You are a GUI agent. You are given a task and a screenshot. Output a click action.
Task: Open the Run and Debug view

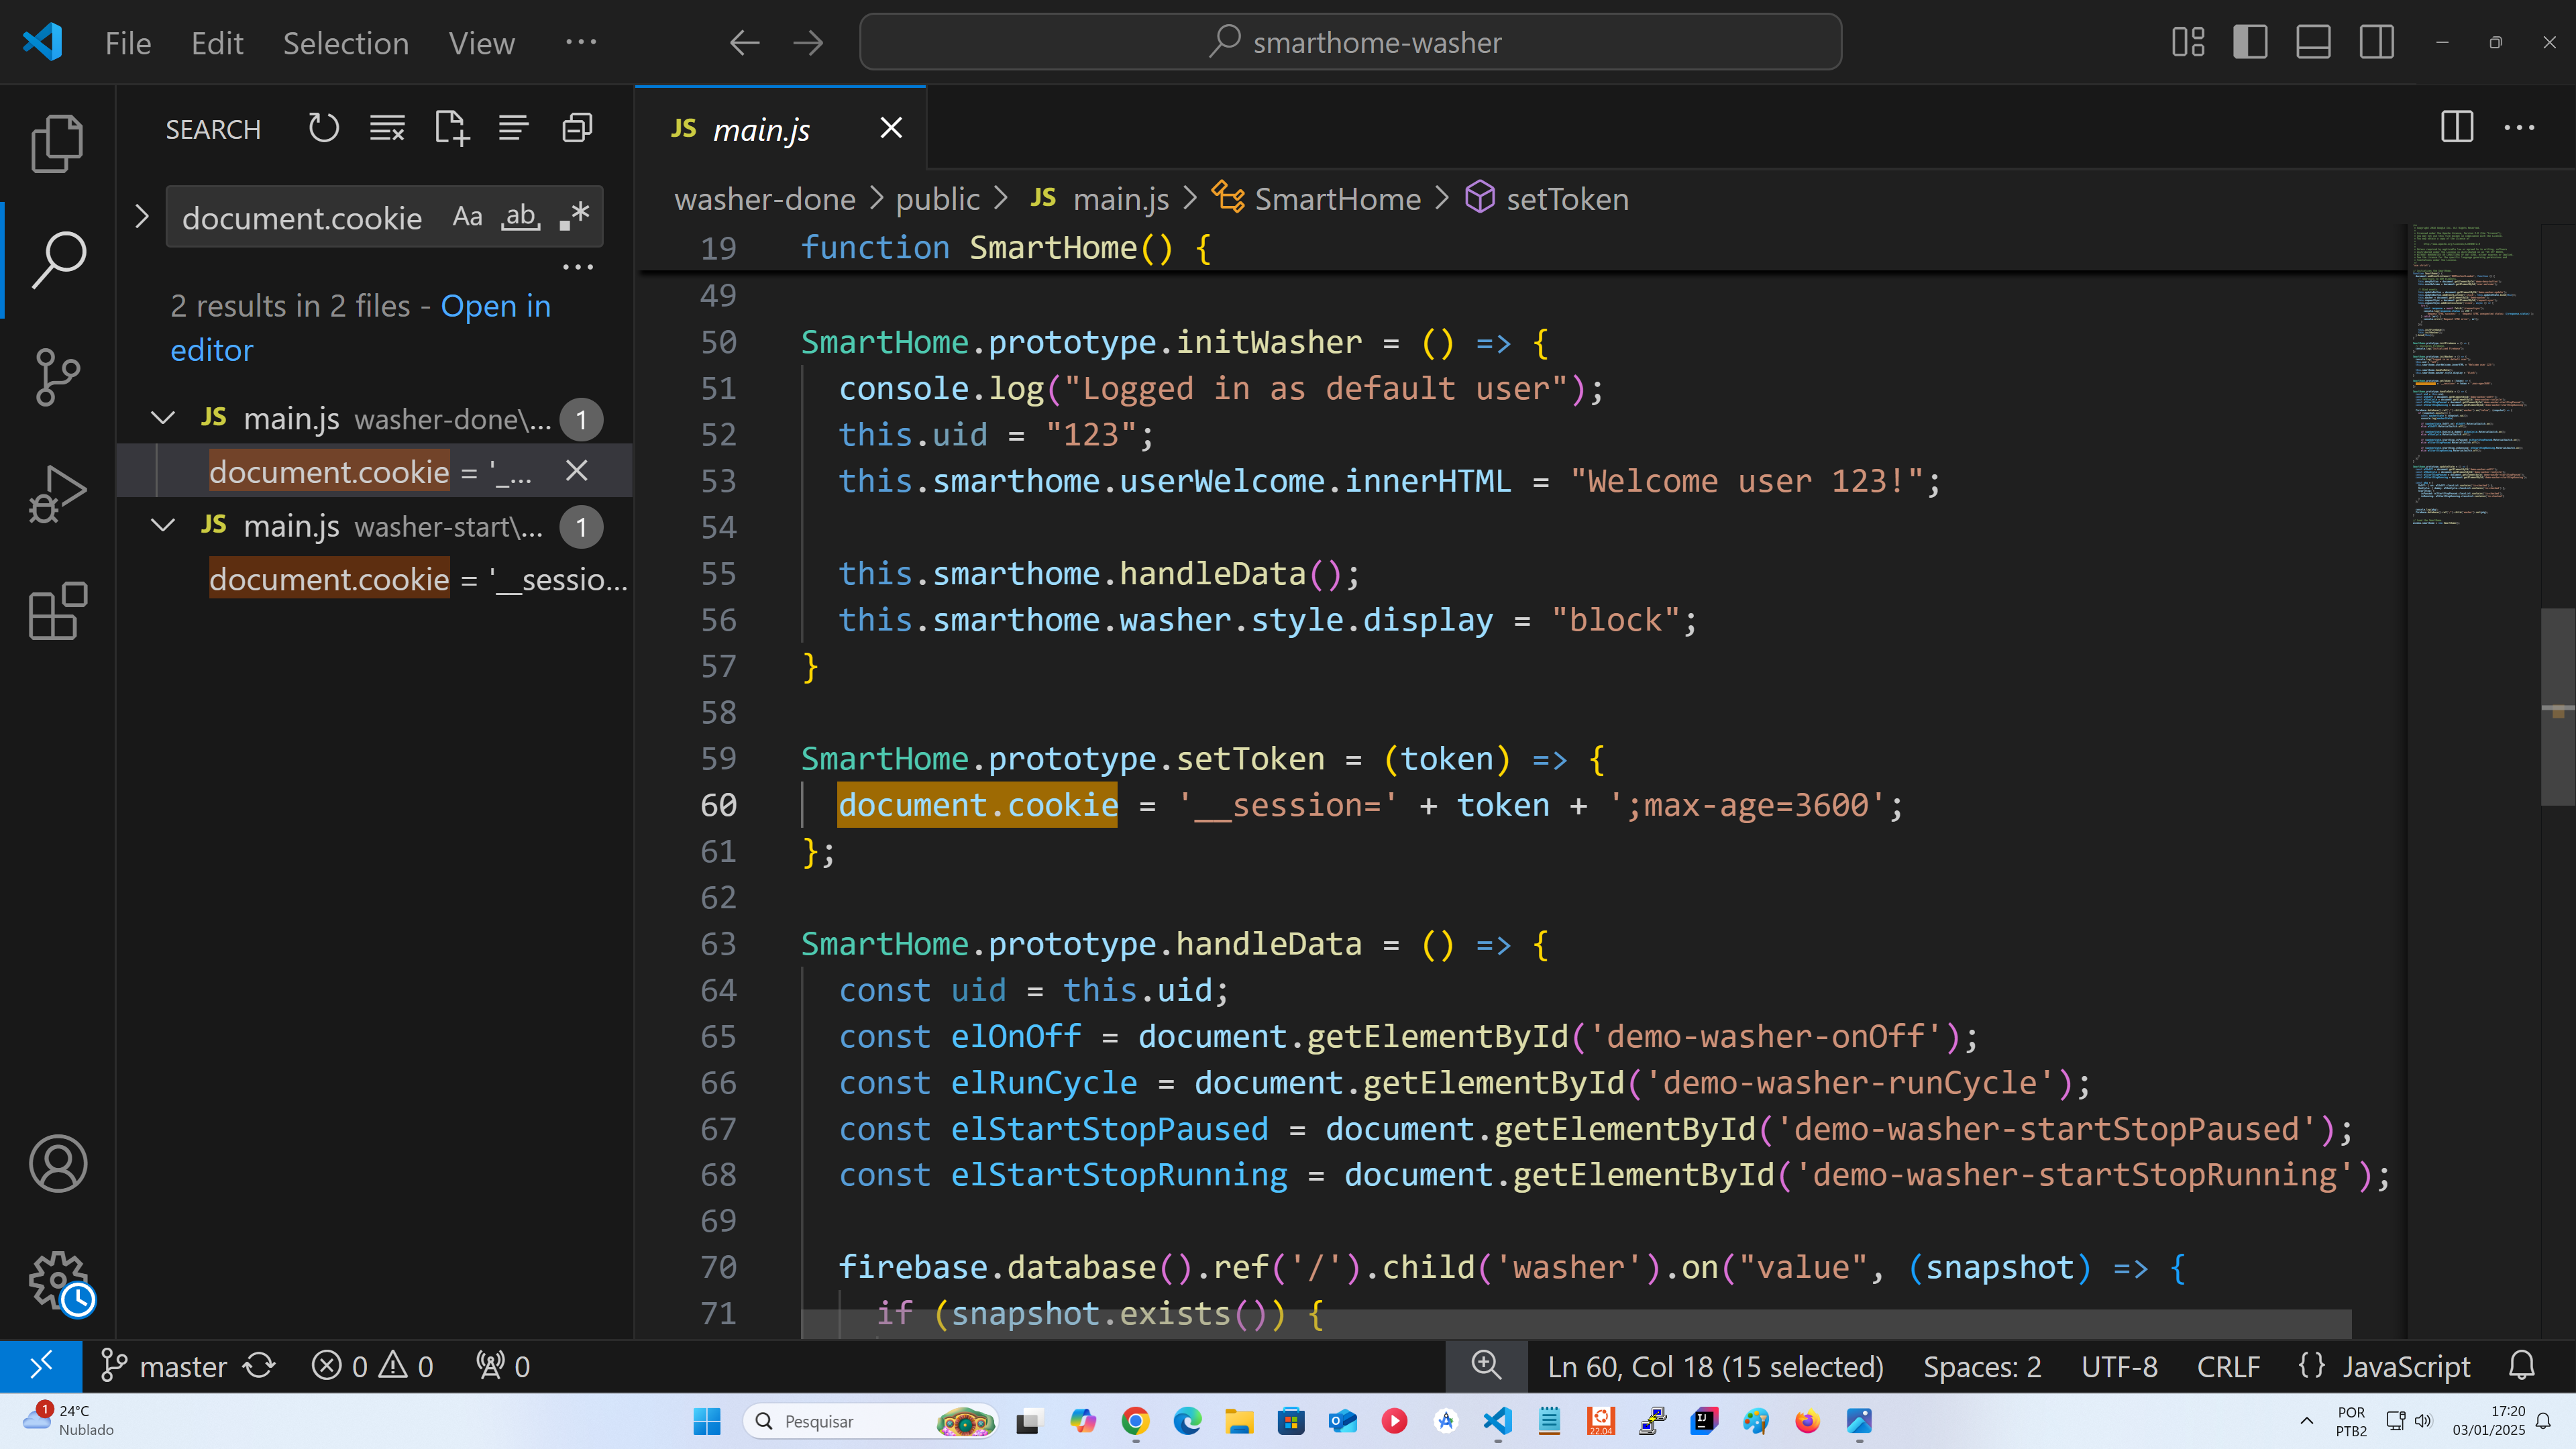tap(57, 494)
